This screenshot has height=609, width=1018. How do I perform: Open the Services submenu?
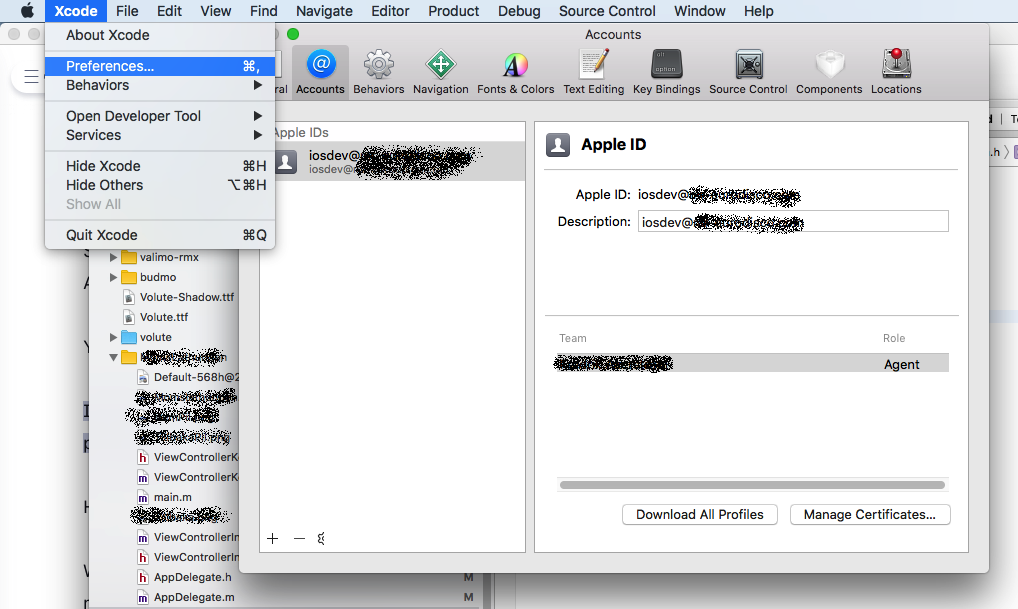pos(160,135)
